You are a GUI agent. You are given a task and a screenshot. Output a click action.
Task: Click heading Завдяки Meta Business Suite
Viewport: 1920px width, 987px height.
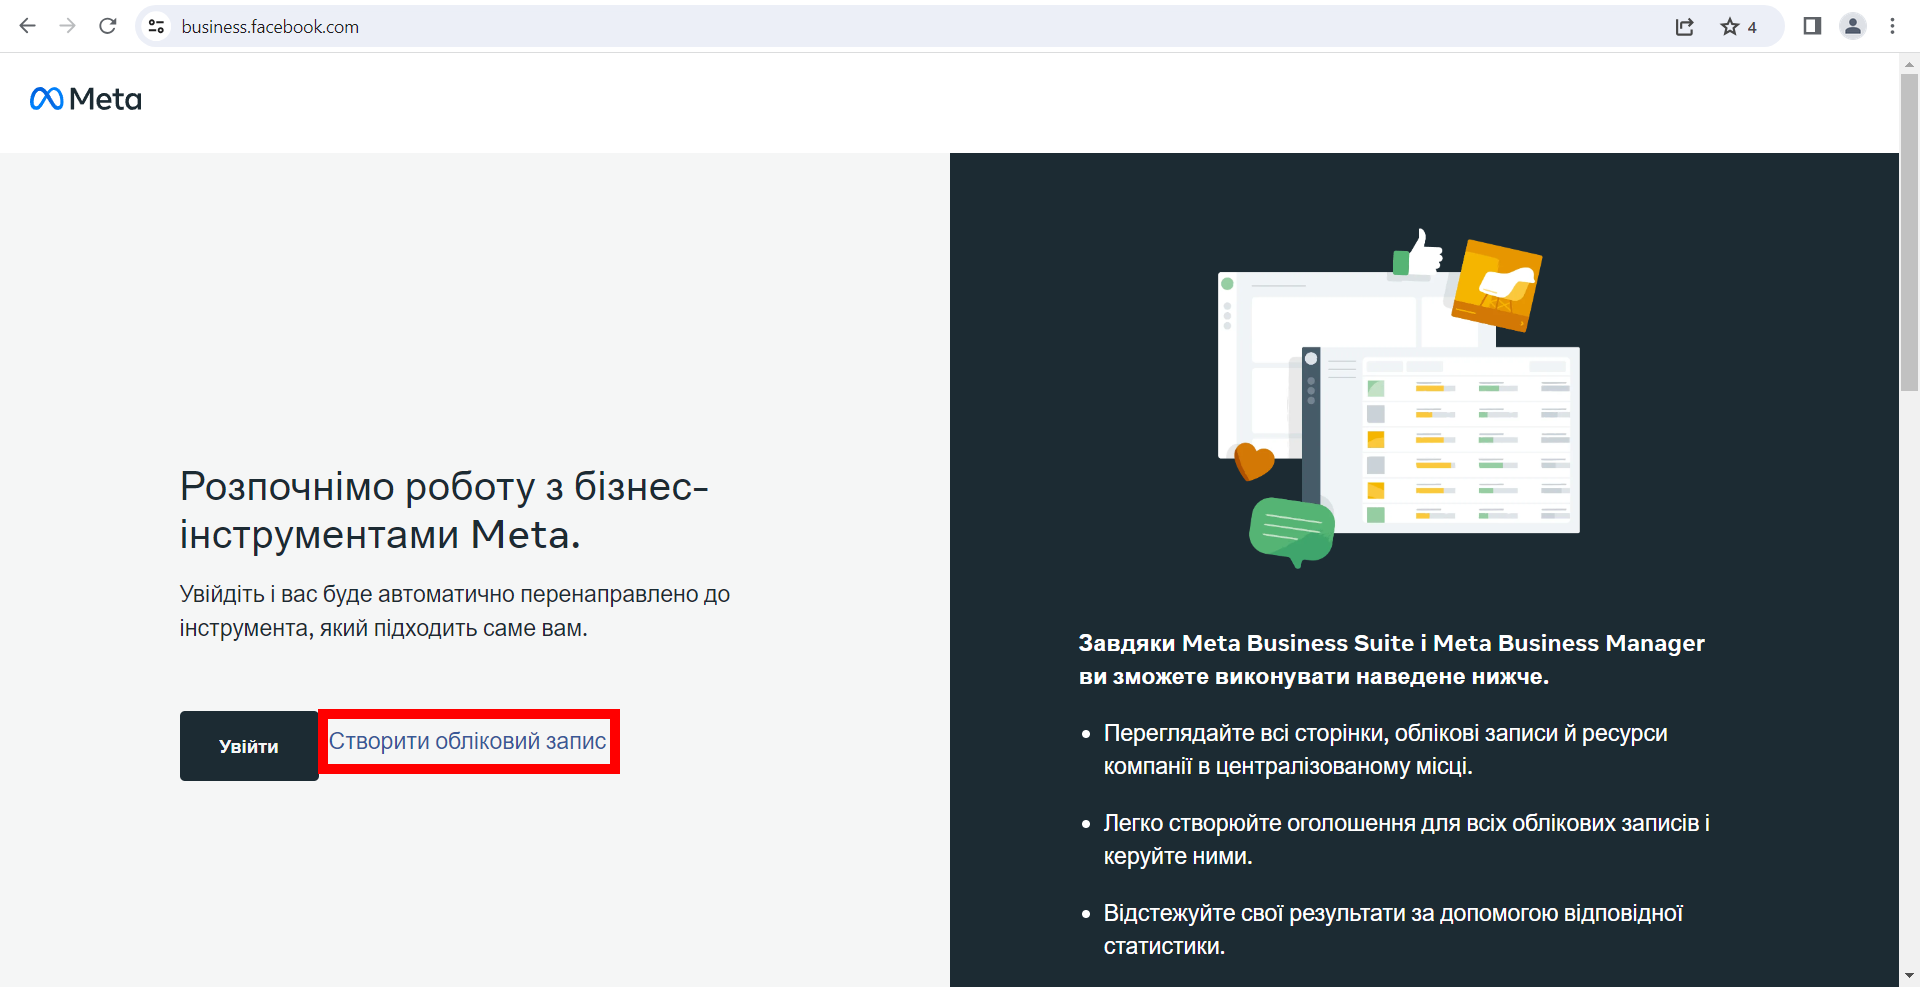click(1392, 659)
